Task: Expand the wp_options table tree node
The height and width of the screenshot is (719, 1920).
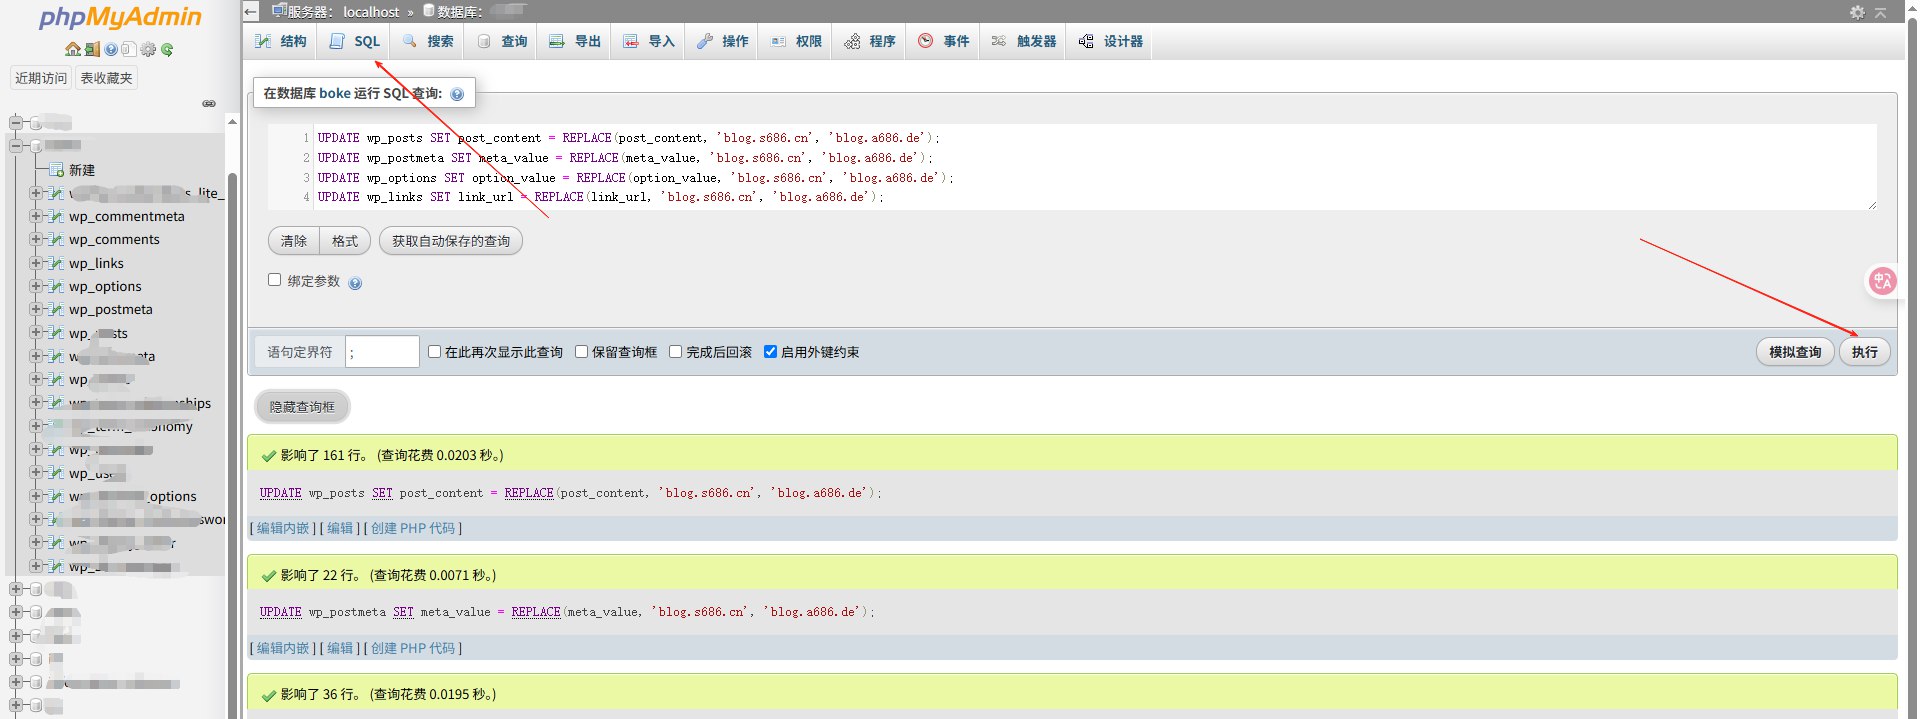Action: (x=36, y=286)
